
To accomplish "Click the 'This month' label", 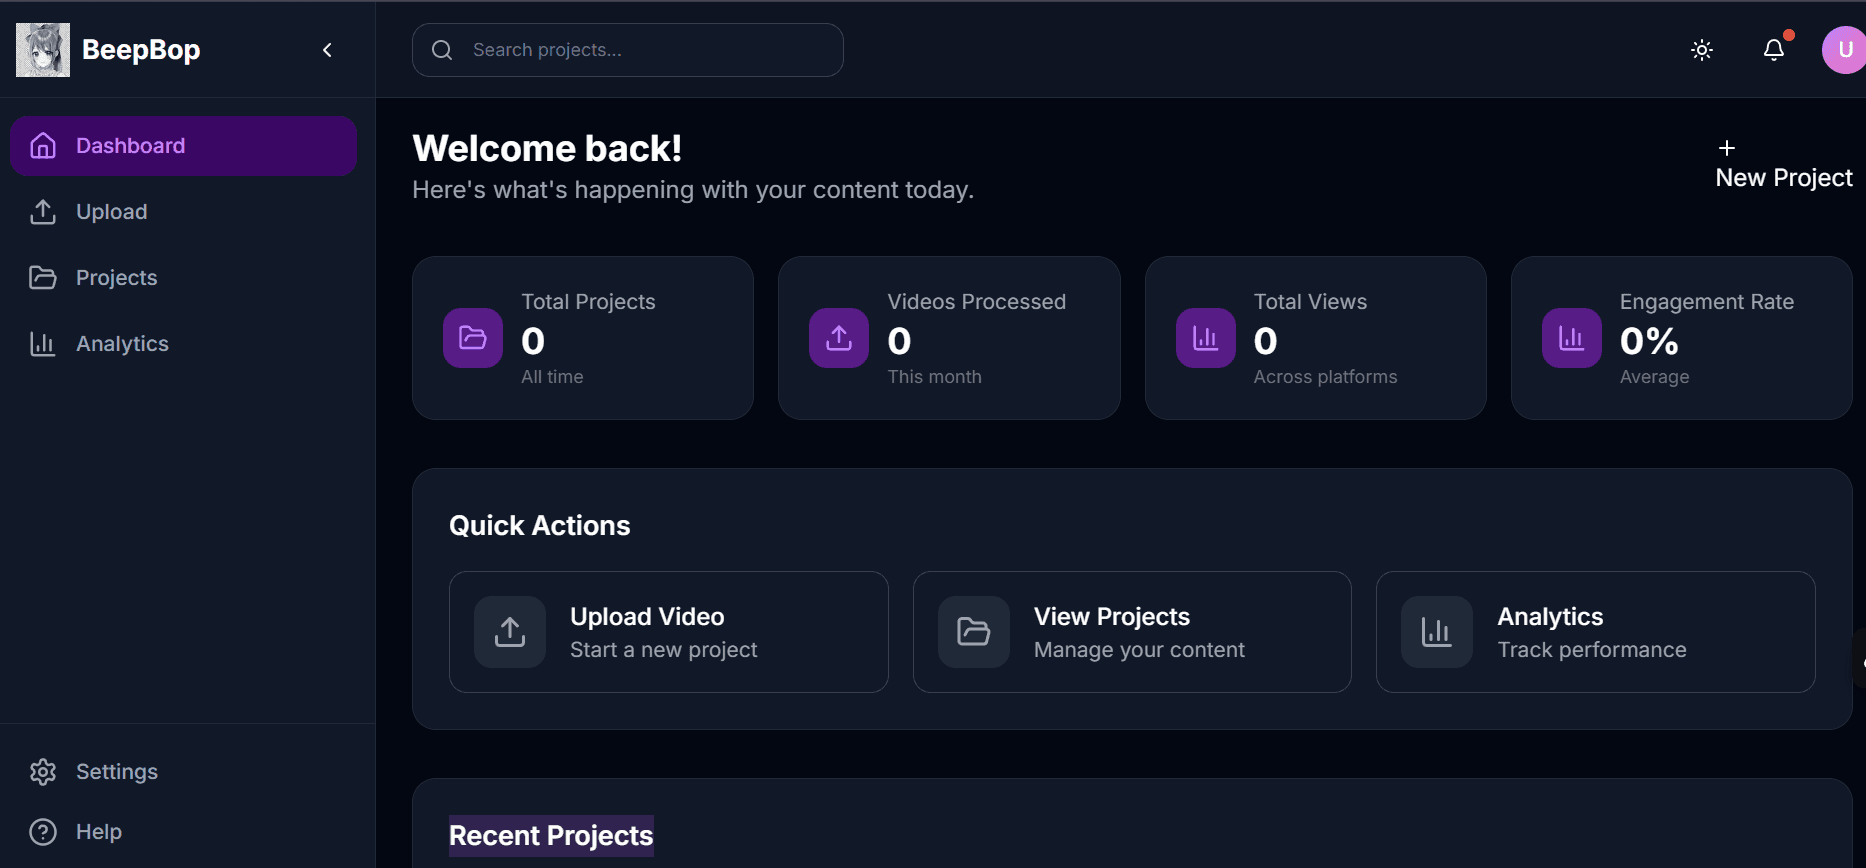I will (935, 377).
